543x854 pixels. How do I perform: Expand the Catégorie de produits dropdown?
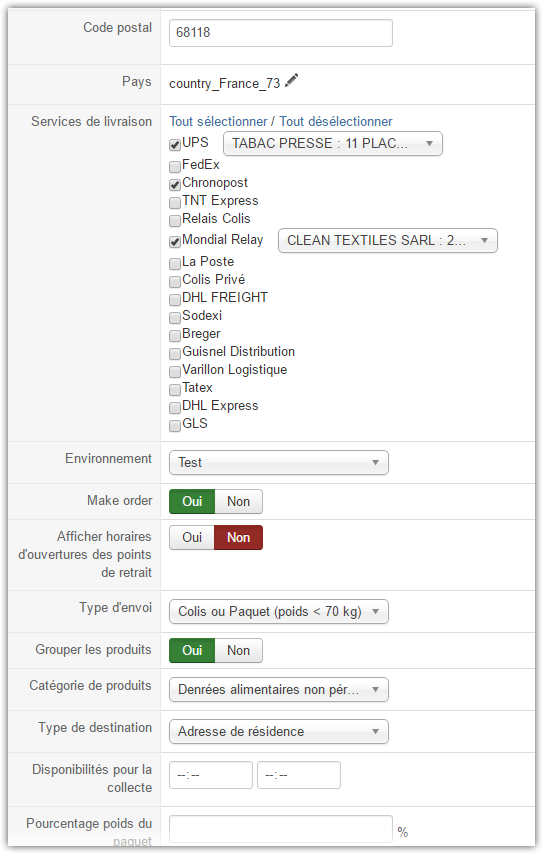pos(279,690)
